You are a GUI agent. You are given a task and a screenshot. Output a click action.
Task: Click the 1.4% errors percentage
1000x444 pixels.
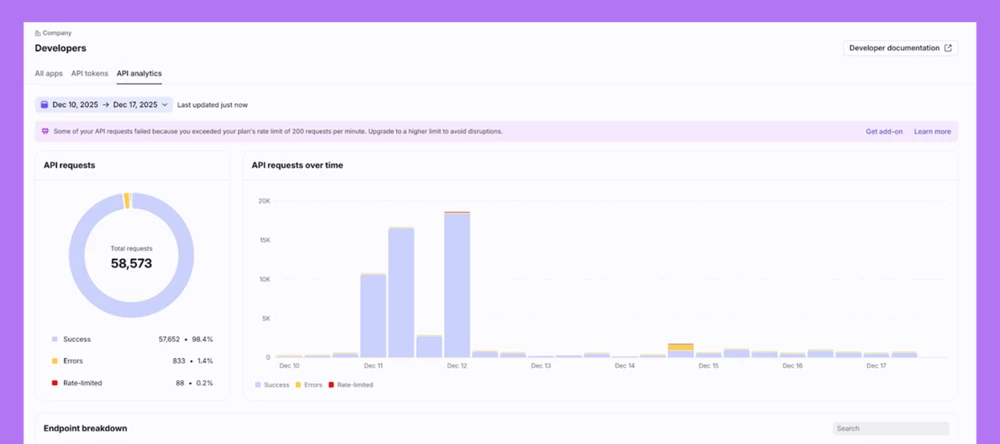(x=205, y=361)
